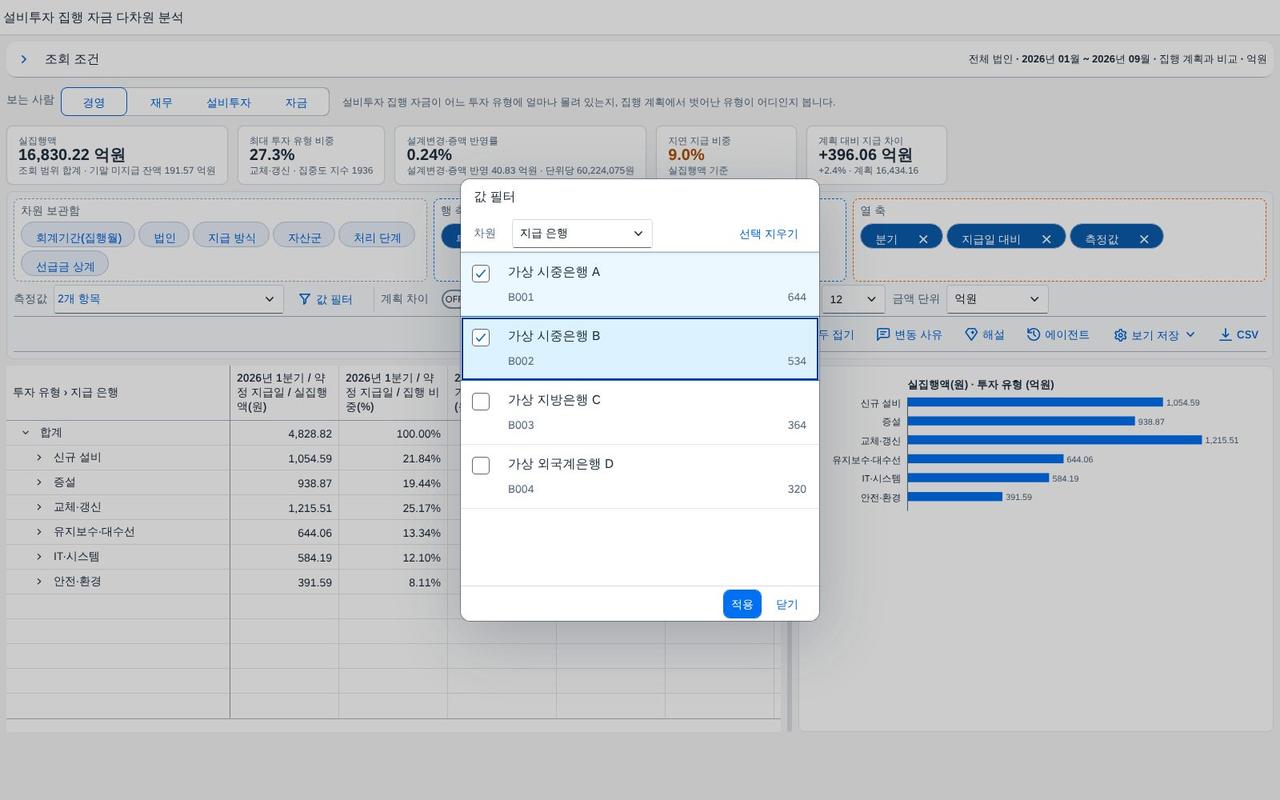Image resolution: width=1280 pixels, height=800 pixels.
Task: Expand the 조회 조건 panel chevron
Action: [x=23, y=60]
